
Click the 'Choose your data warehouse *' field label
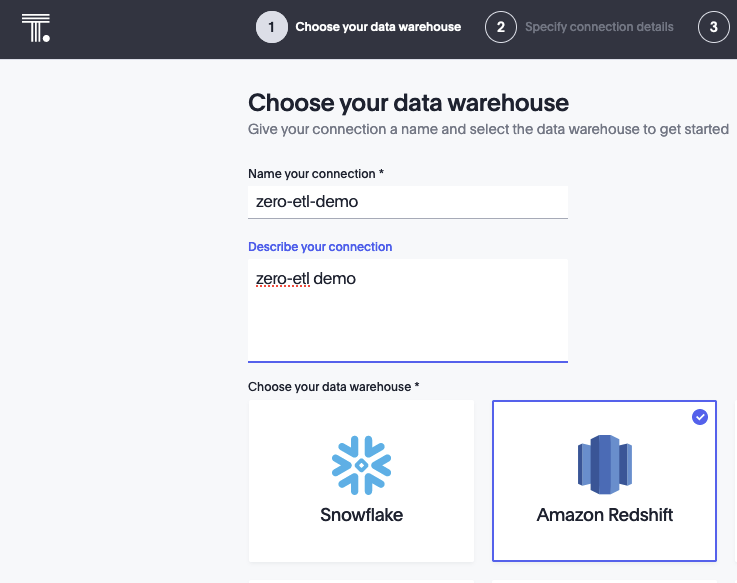coord(333,386)
